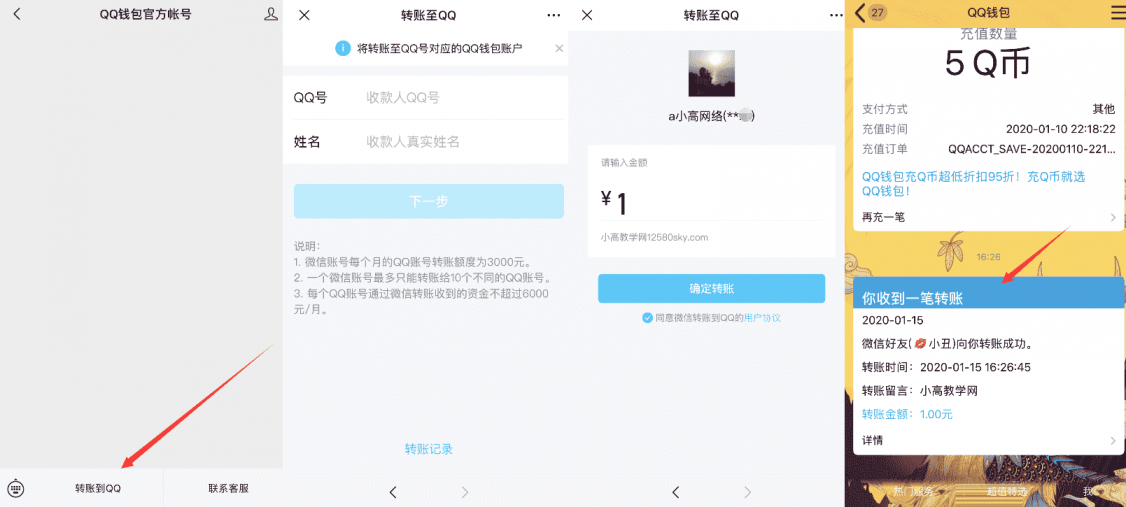Viewport: 1126px width, 507px height.
Task: Tap a小高网络 recipient name
Action: point(712,116)
